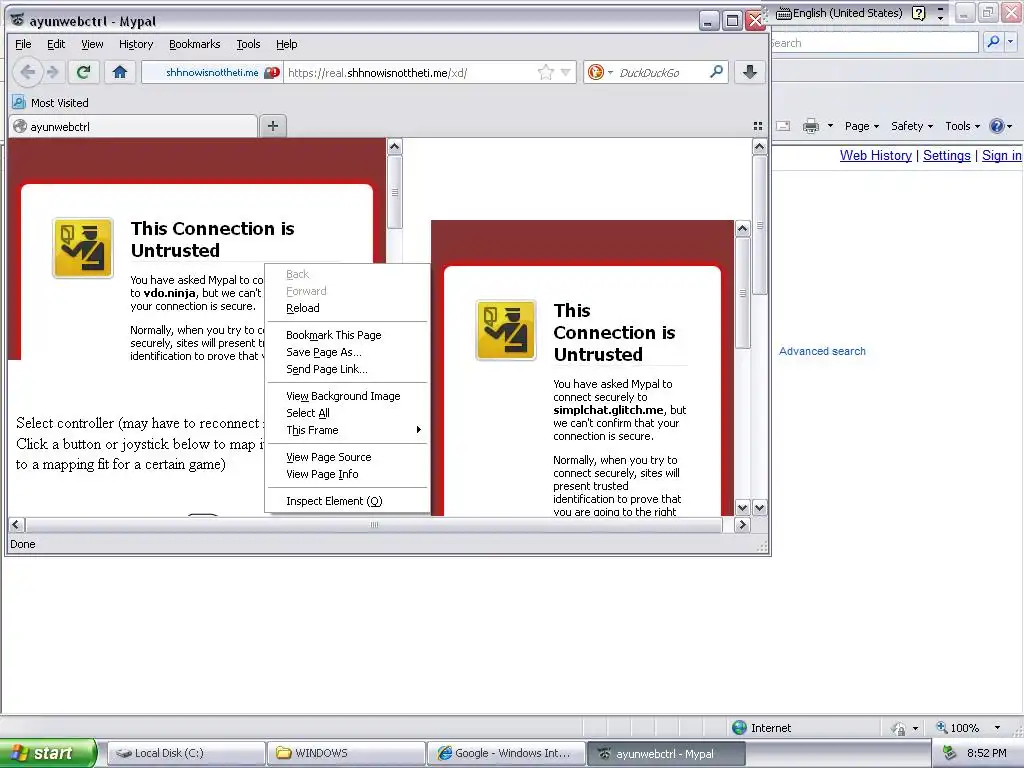1024x768 pixels.
Task: Open the History menu
Action: point(136,44)
